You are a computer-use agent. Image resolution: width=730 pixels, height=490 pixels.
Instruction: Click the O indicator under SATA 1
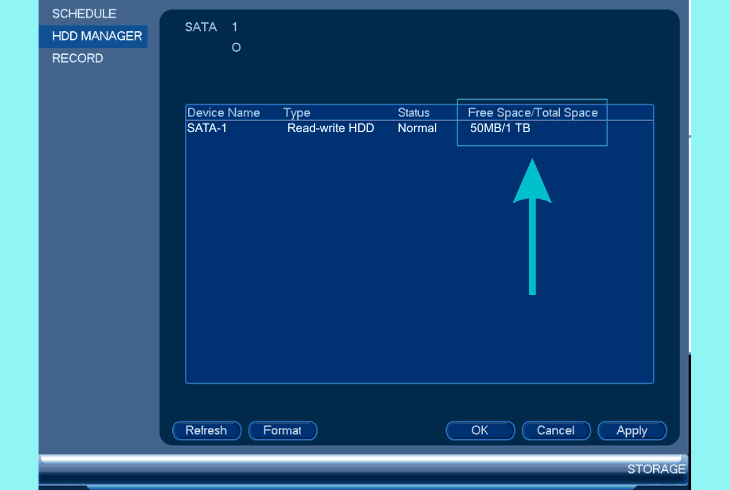click(236, 48)
